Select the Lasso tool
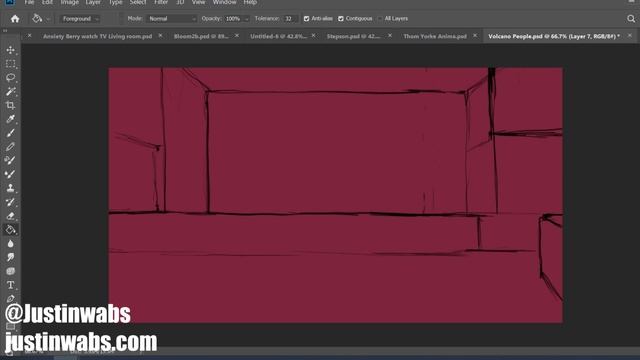The height and width of the screenshot is (360, 640). coord(11,78)
